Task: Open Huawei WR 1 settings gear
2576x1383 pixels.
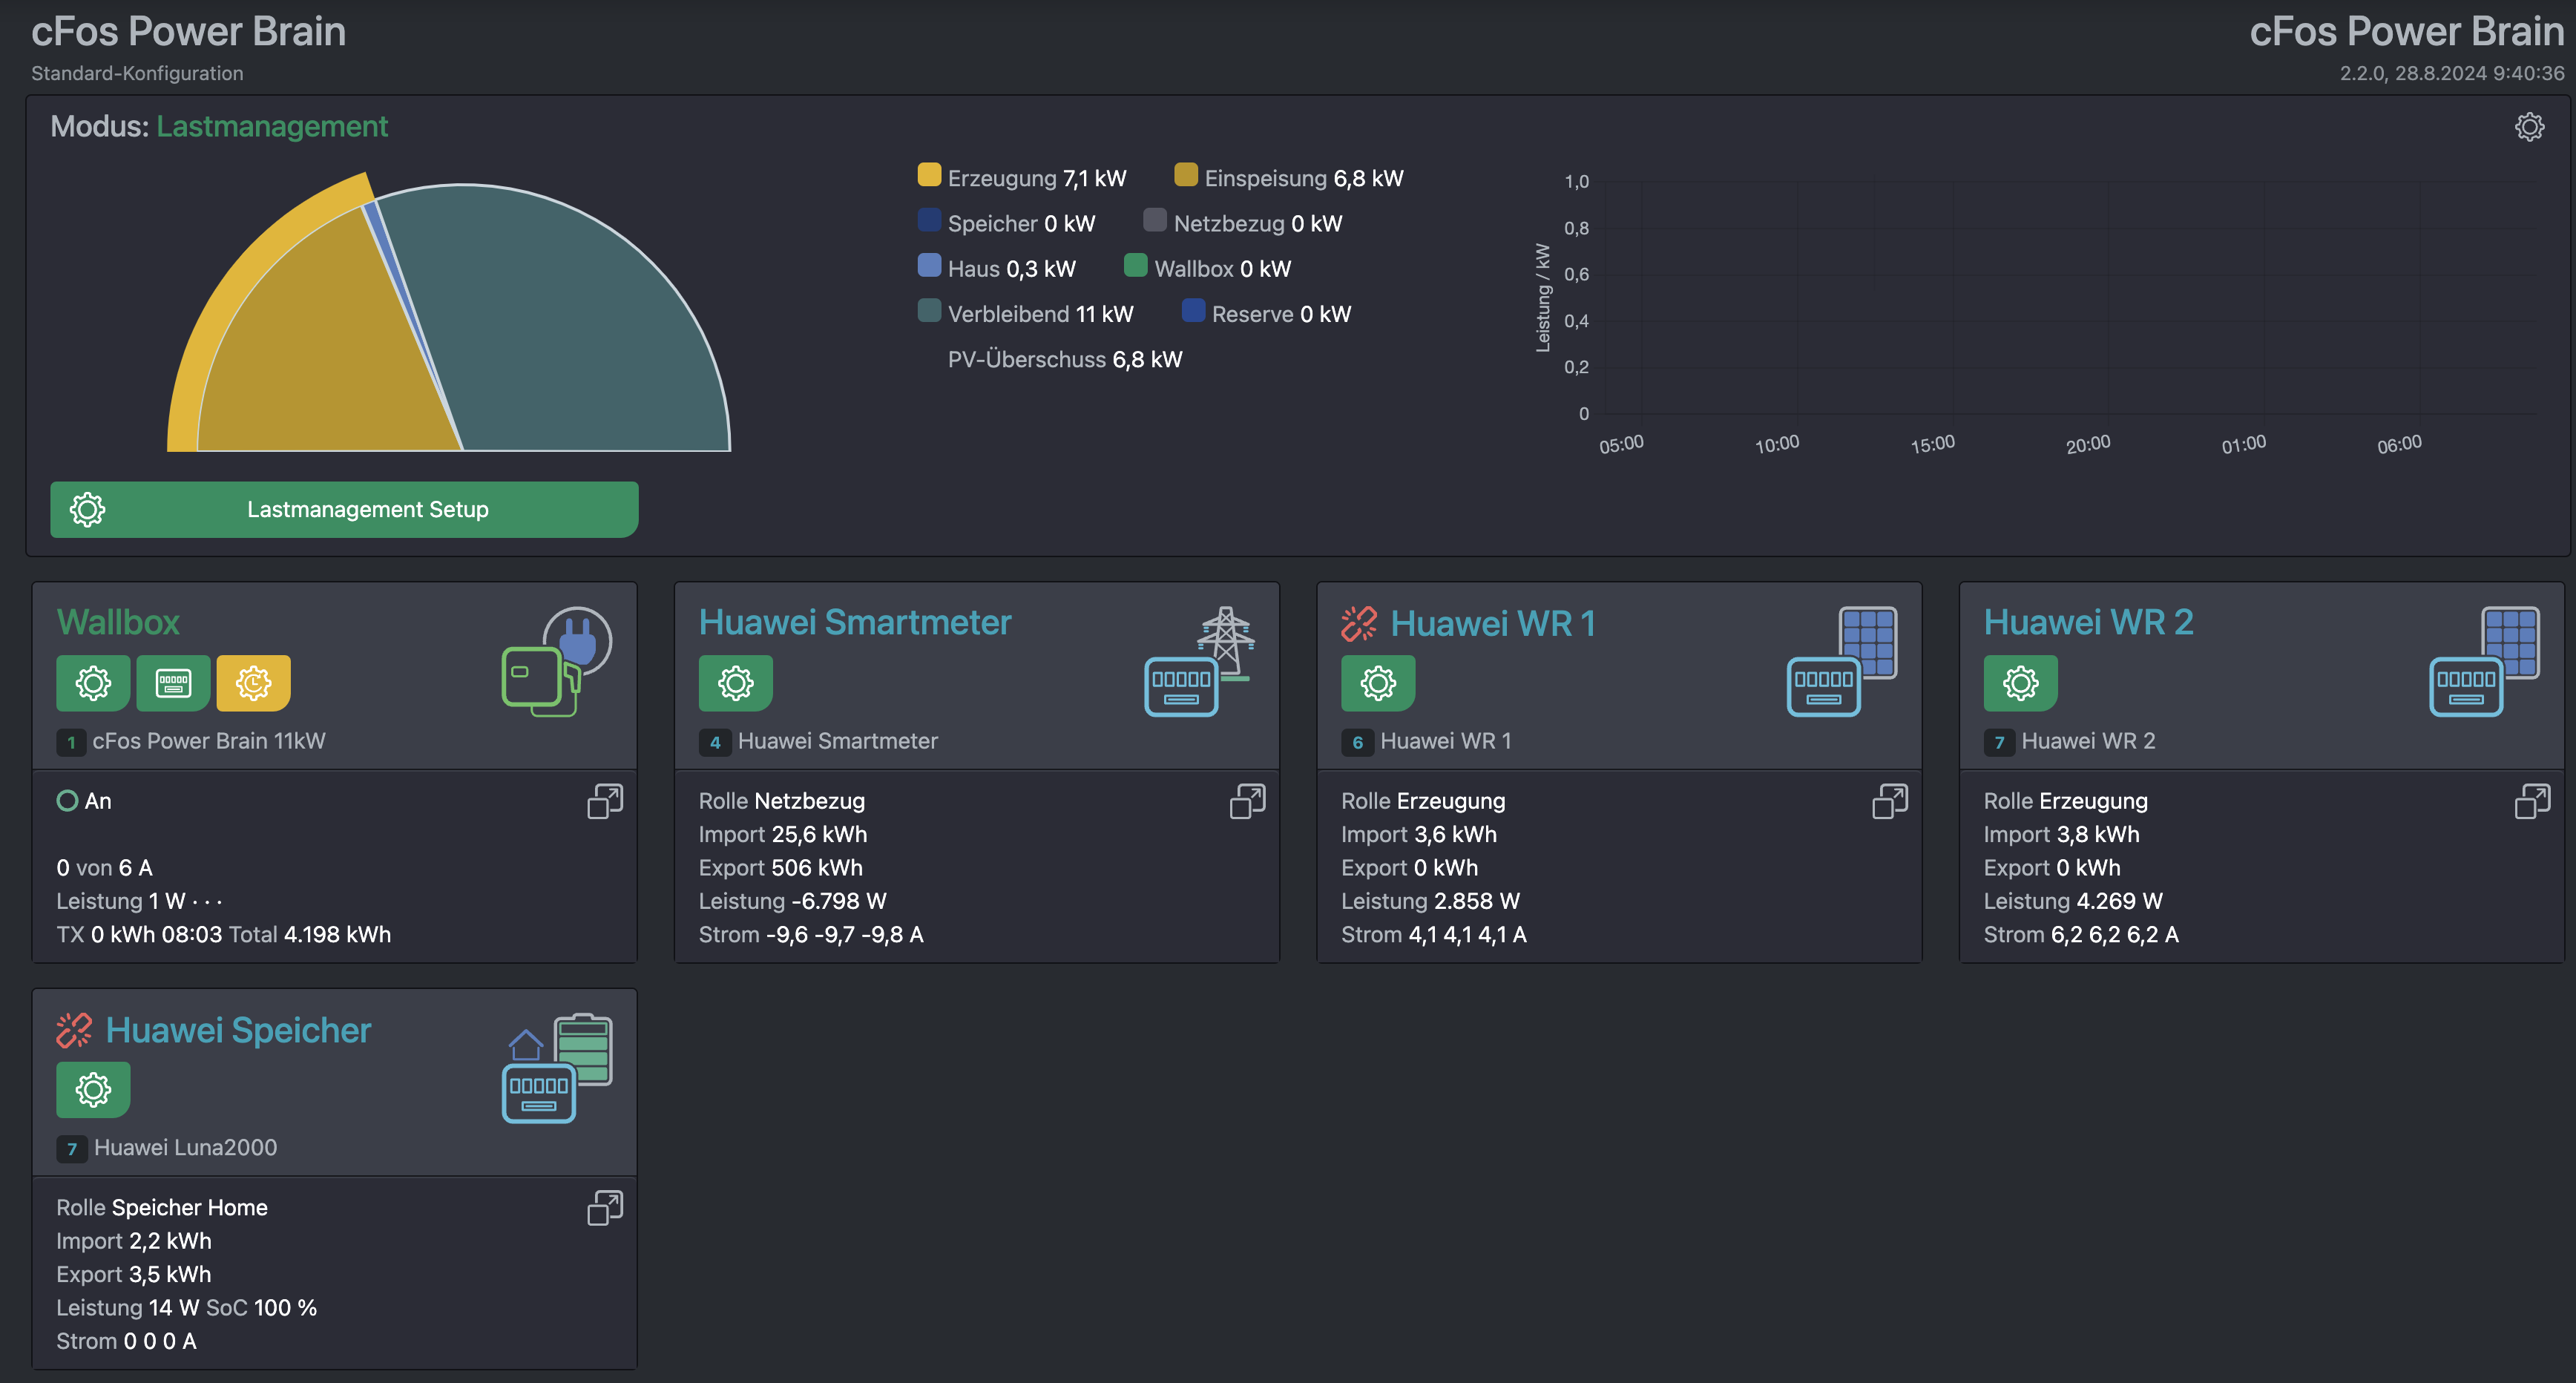Action: point(1378,683)
